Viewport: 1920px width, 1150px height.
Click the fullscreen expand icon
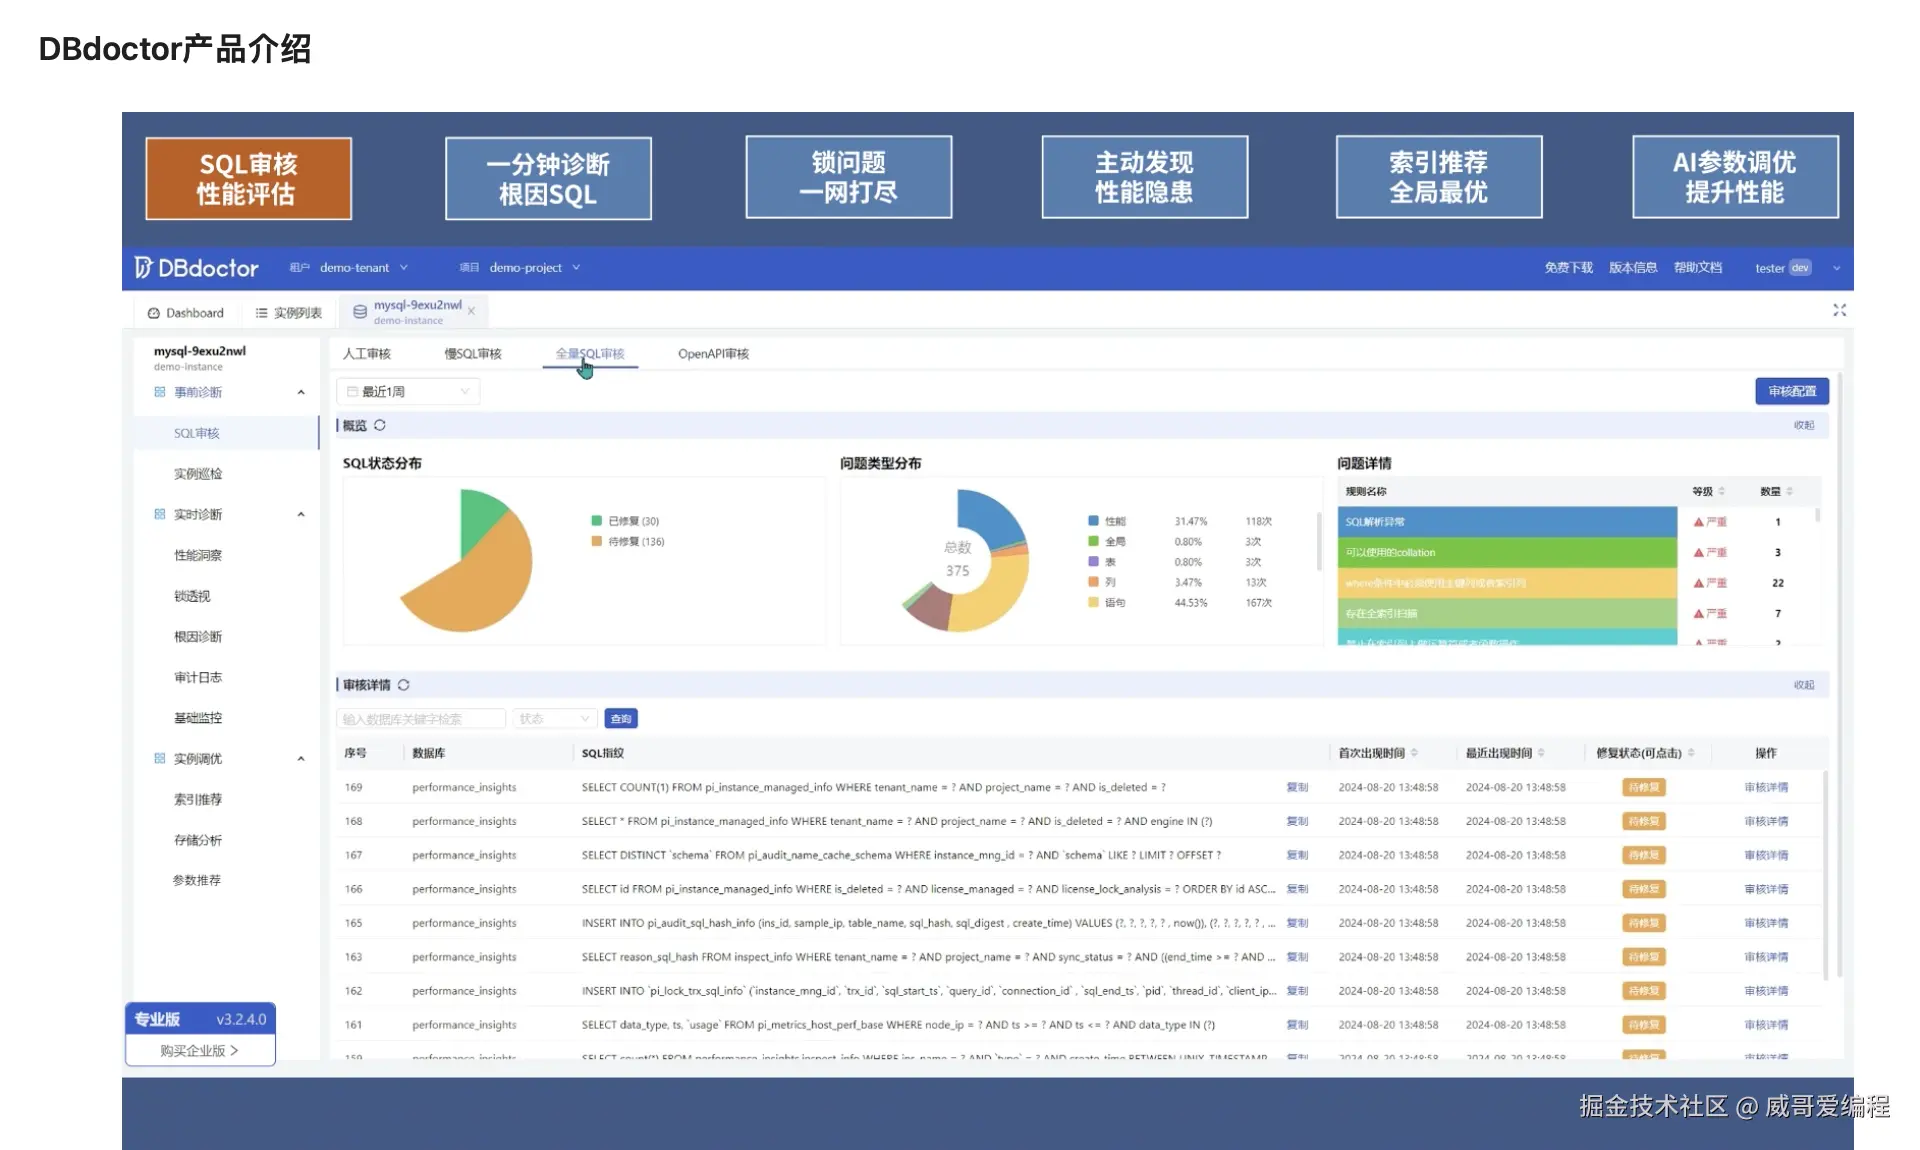click(x=1839, y=310)
